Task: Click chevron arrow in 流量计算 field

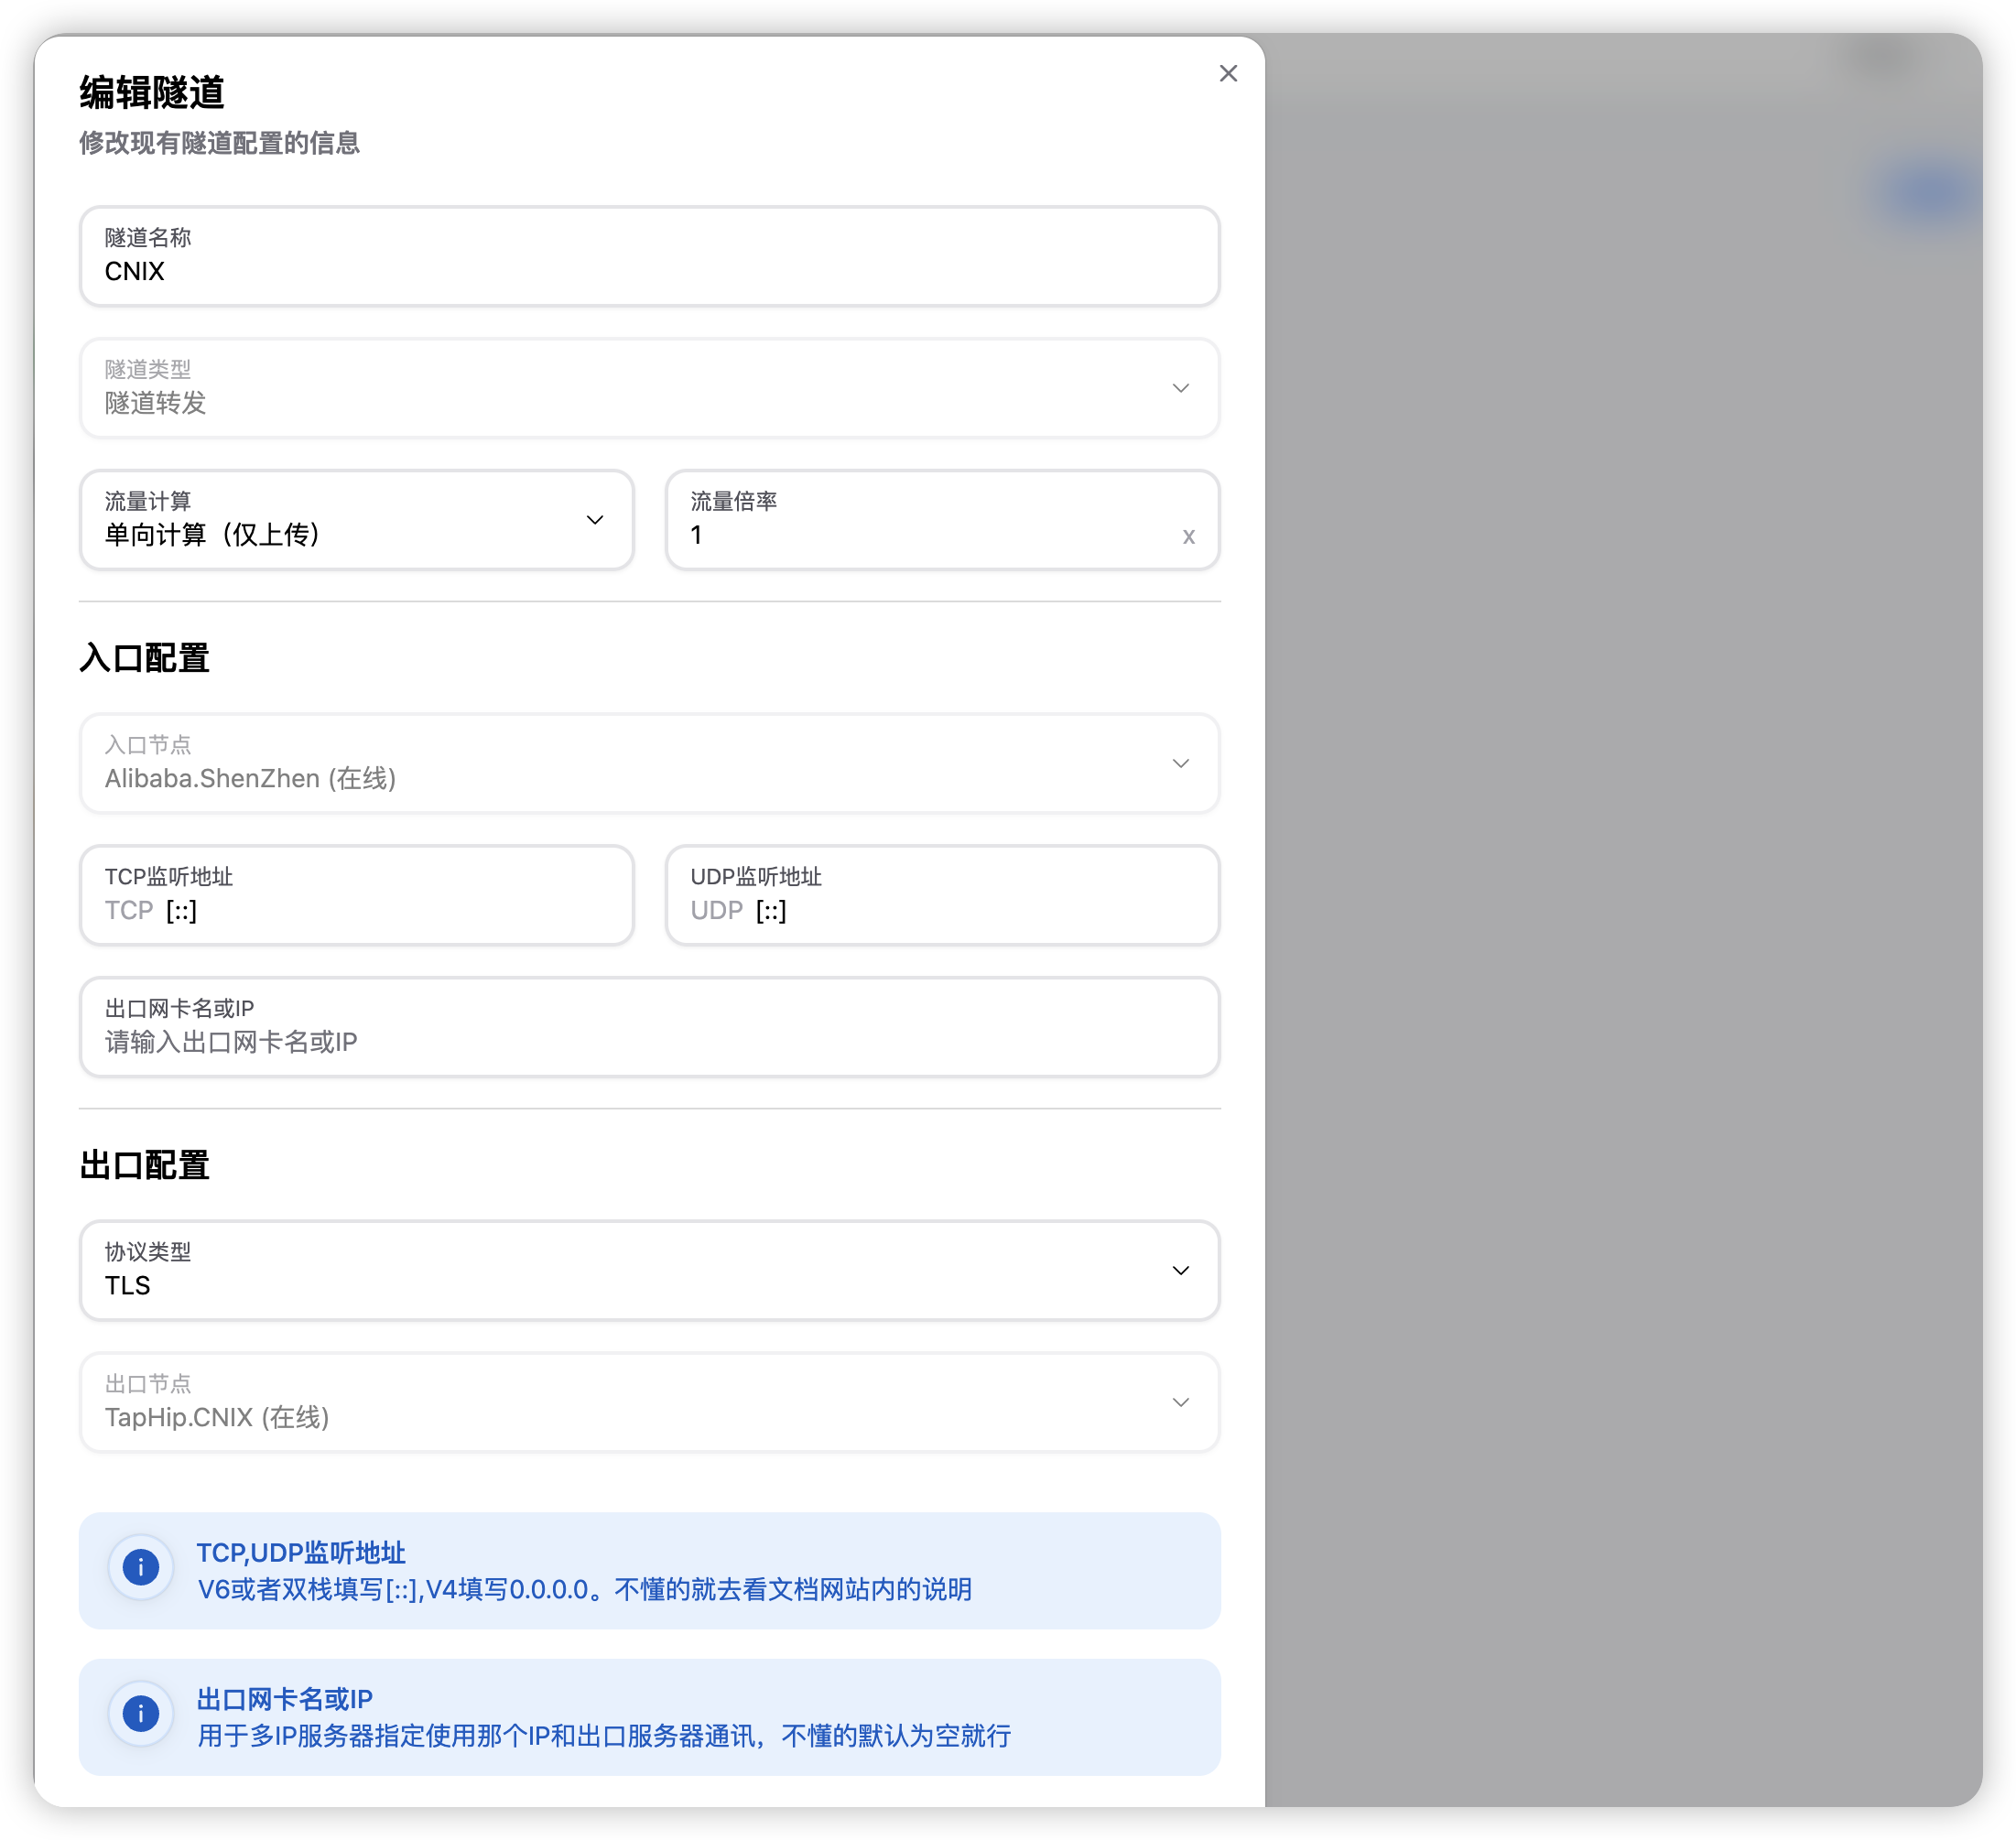Action: [x=594, y=520]
